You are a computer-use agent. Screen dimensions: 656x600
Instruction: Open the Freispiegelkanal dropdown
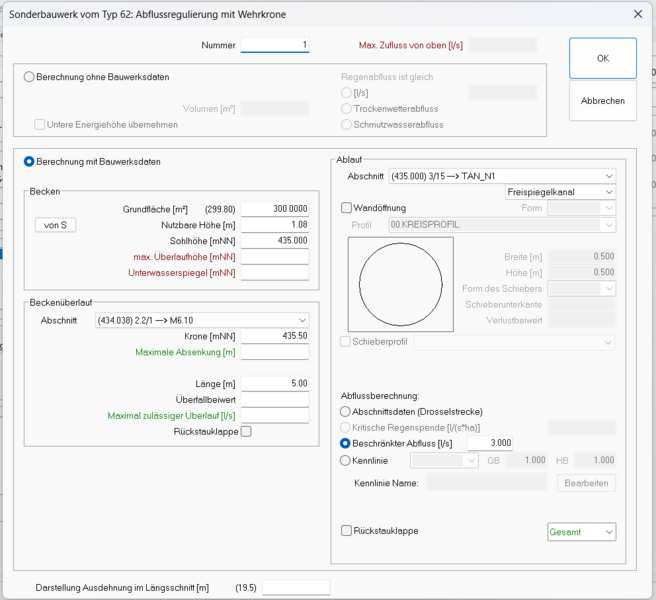(x=561, y=192)
